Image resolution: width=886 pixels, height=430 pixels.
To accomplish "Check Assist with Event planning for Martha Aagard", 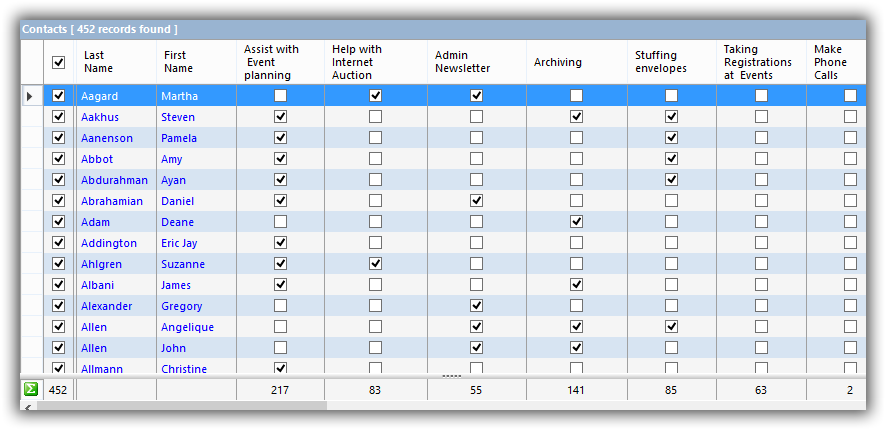I will (x=280, y=96).
